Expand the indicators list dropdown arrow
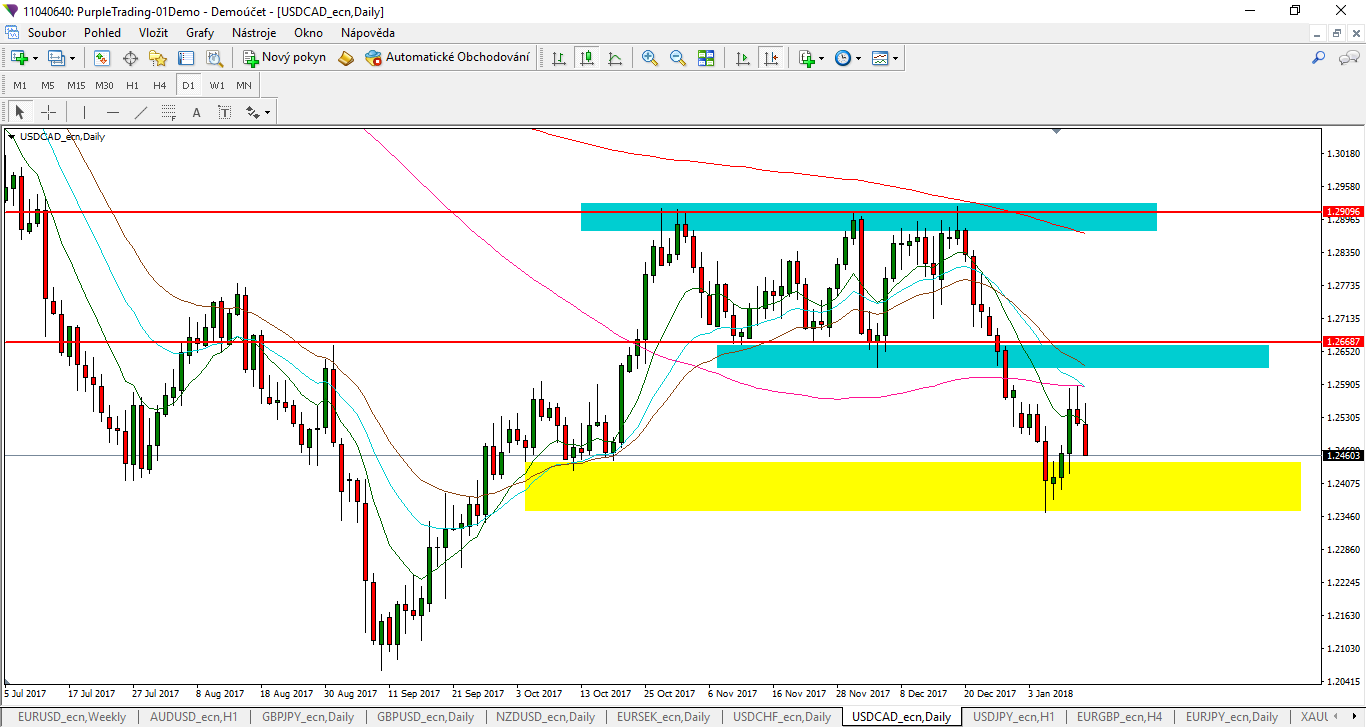The width and height of the screenshot is (1366, 728). [822, 58]
